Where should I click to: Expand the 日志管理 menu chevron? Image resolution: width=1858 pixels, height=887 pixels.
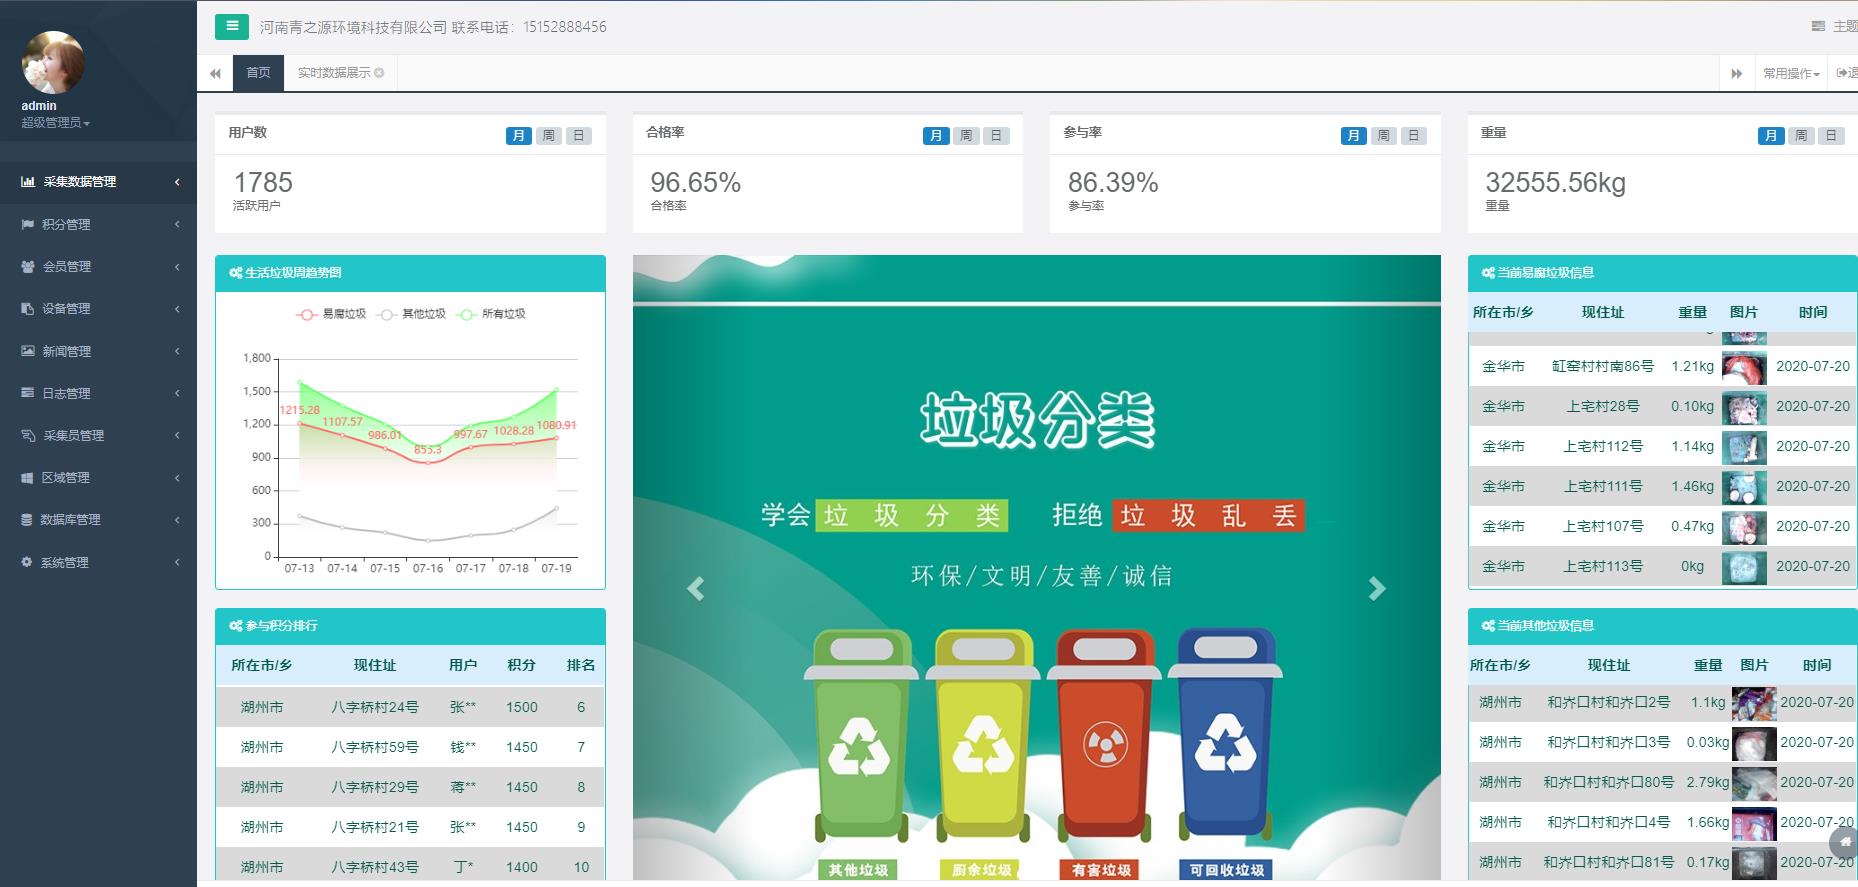point(177,393)
